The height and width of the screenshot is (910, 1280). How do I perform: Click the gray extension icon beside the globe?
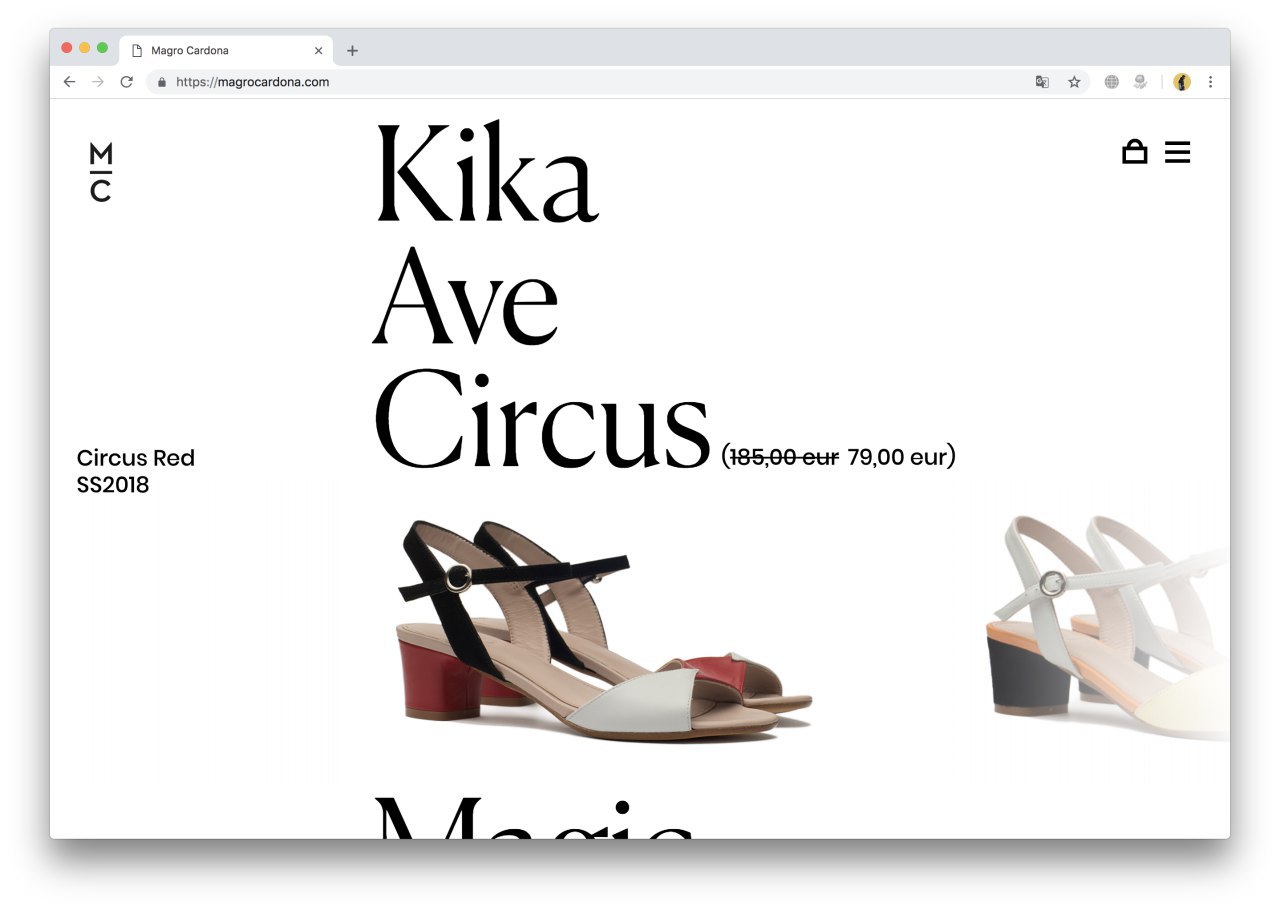click(x=1140, y=82)
